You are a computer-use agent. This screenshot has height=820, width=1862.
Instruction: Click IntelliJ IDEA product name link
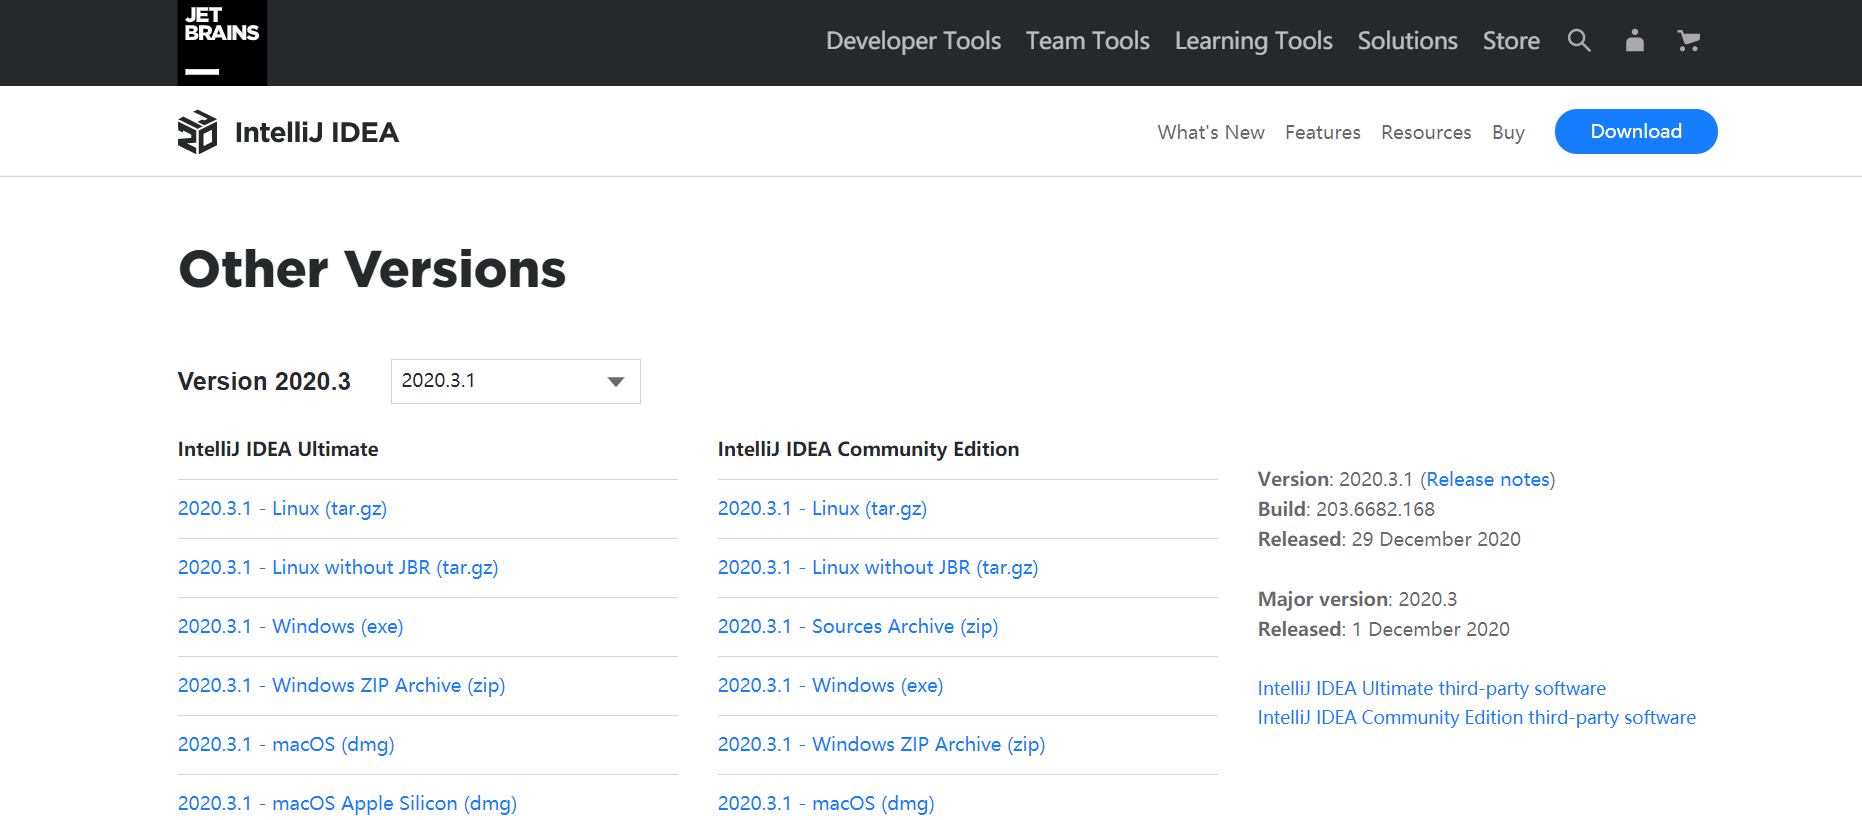click(317, 132)
